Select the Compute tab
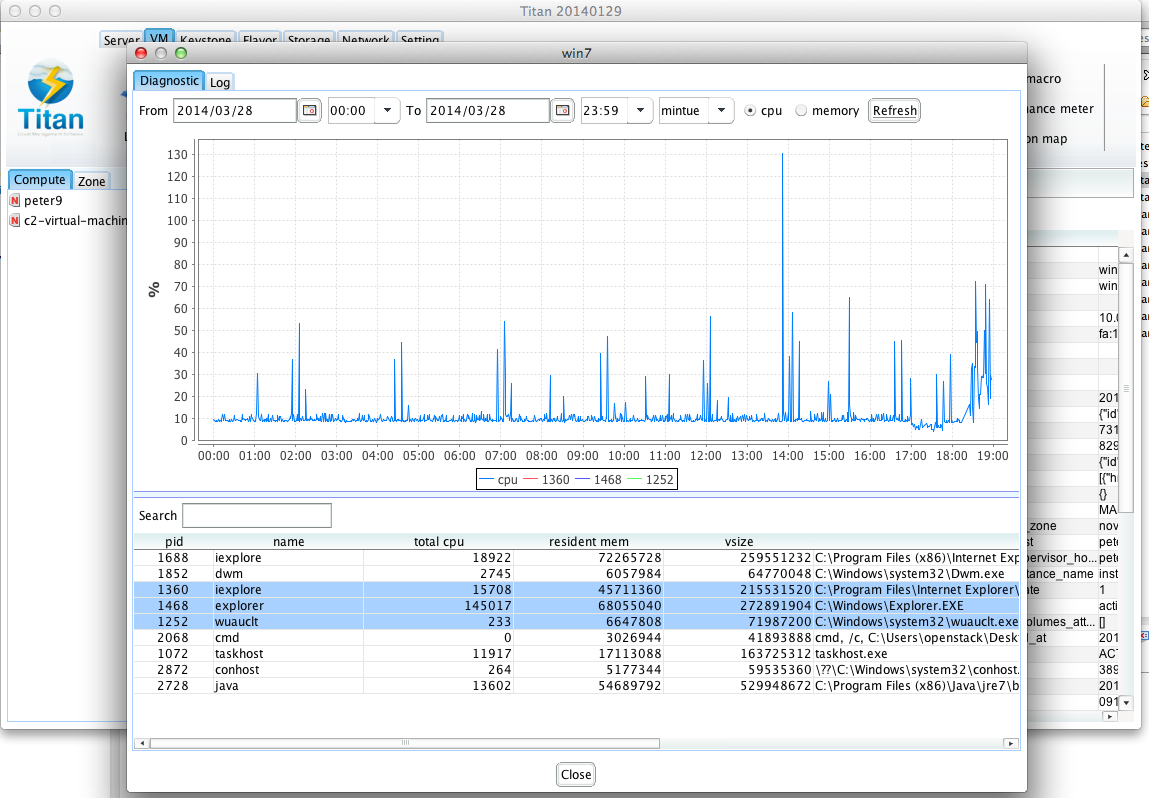Image resolution: width=1149 pixels, height=798 pixels. click(x=40, y=180)
